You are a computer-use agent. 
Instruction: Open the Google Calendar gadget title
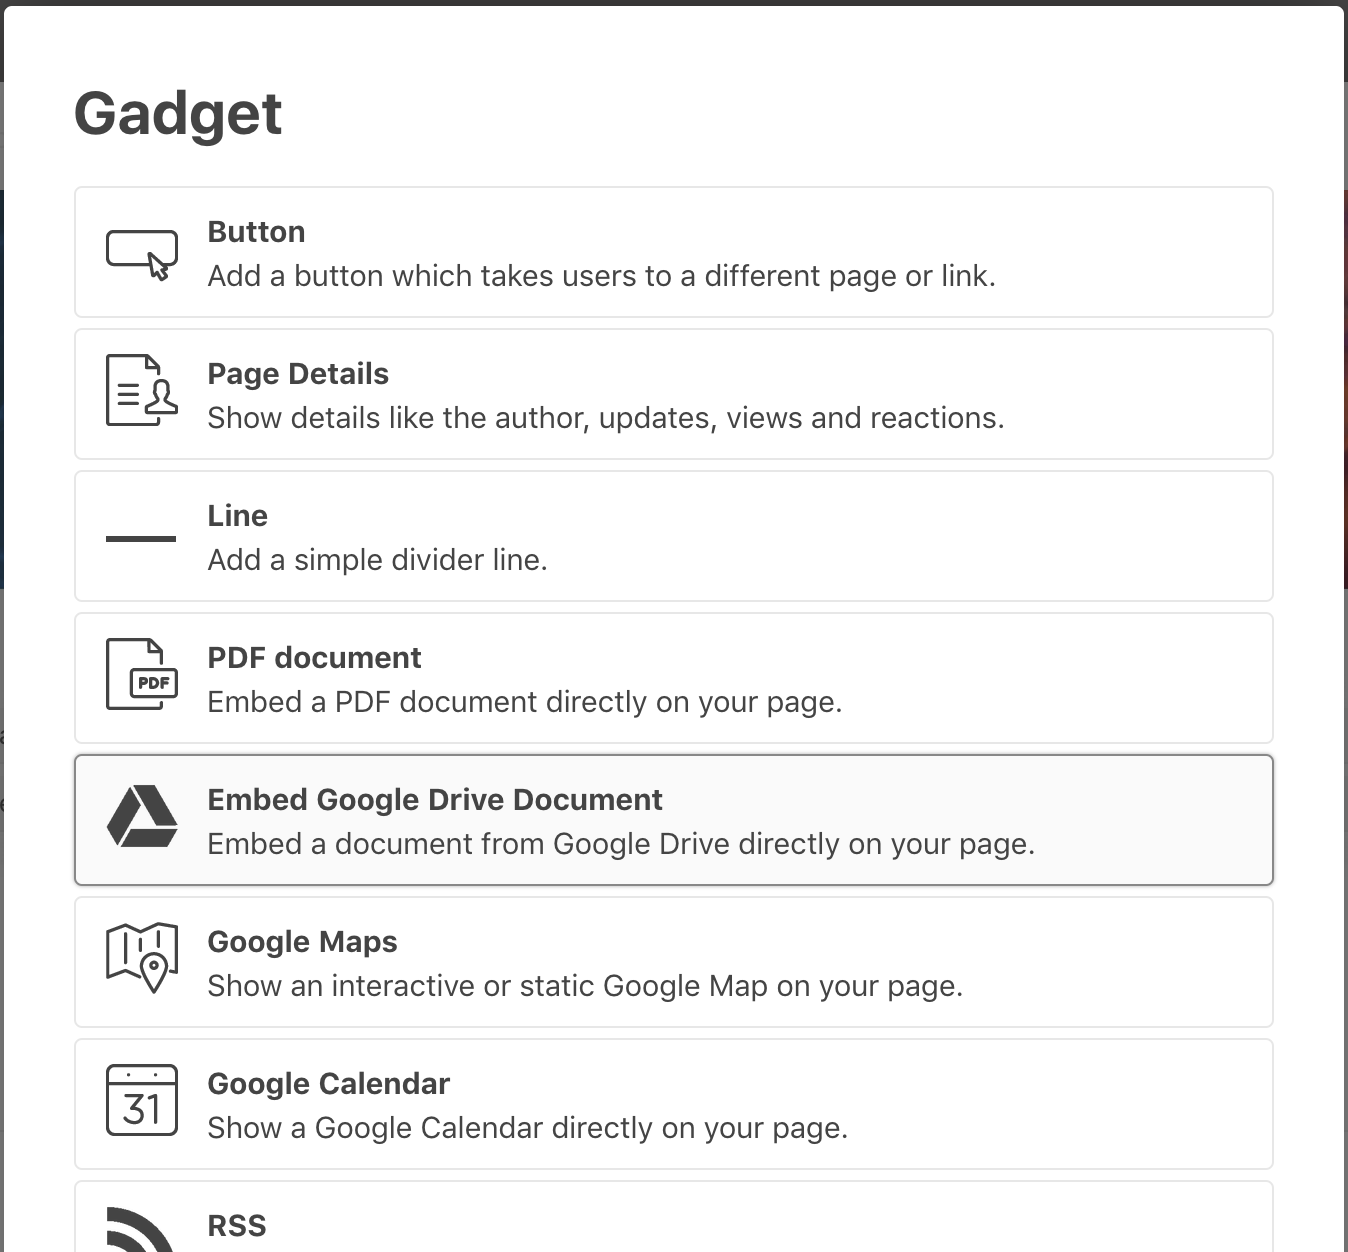tap(328, 1084)
